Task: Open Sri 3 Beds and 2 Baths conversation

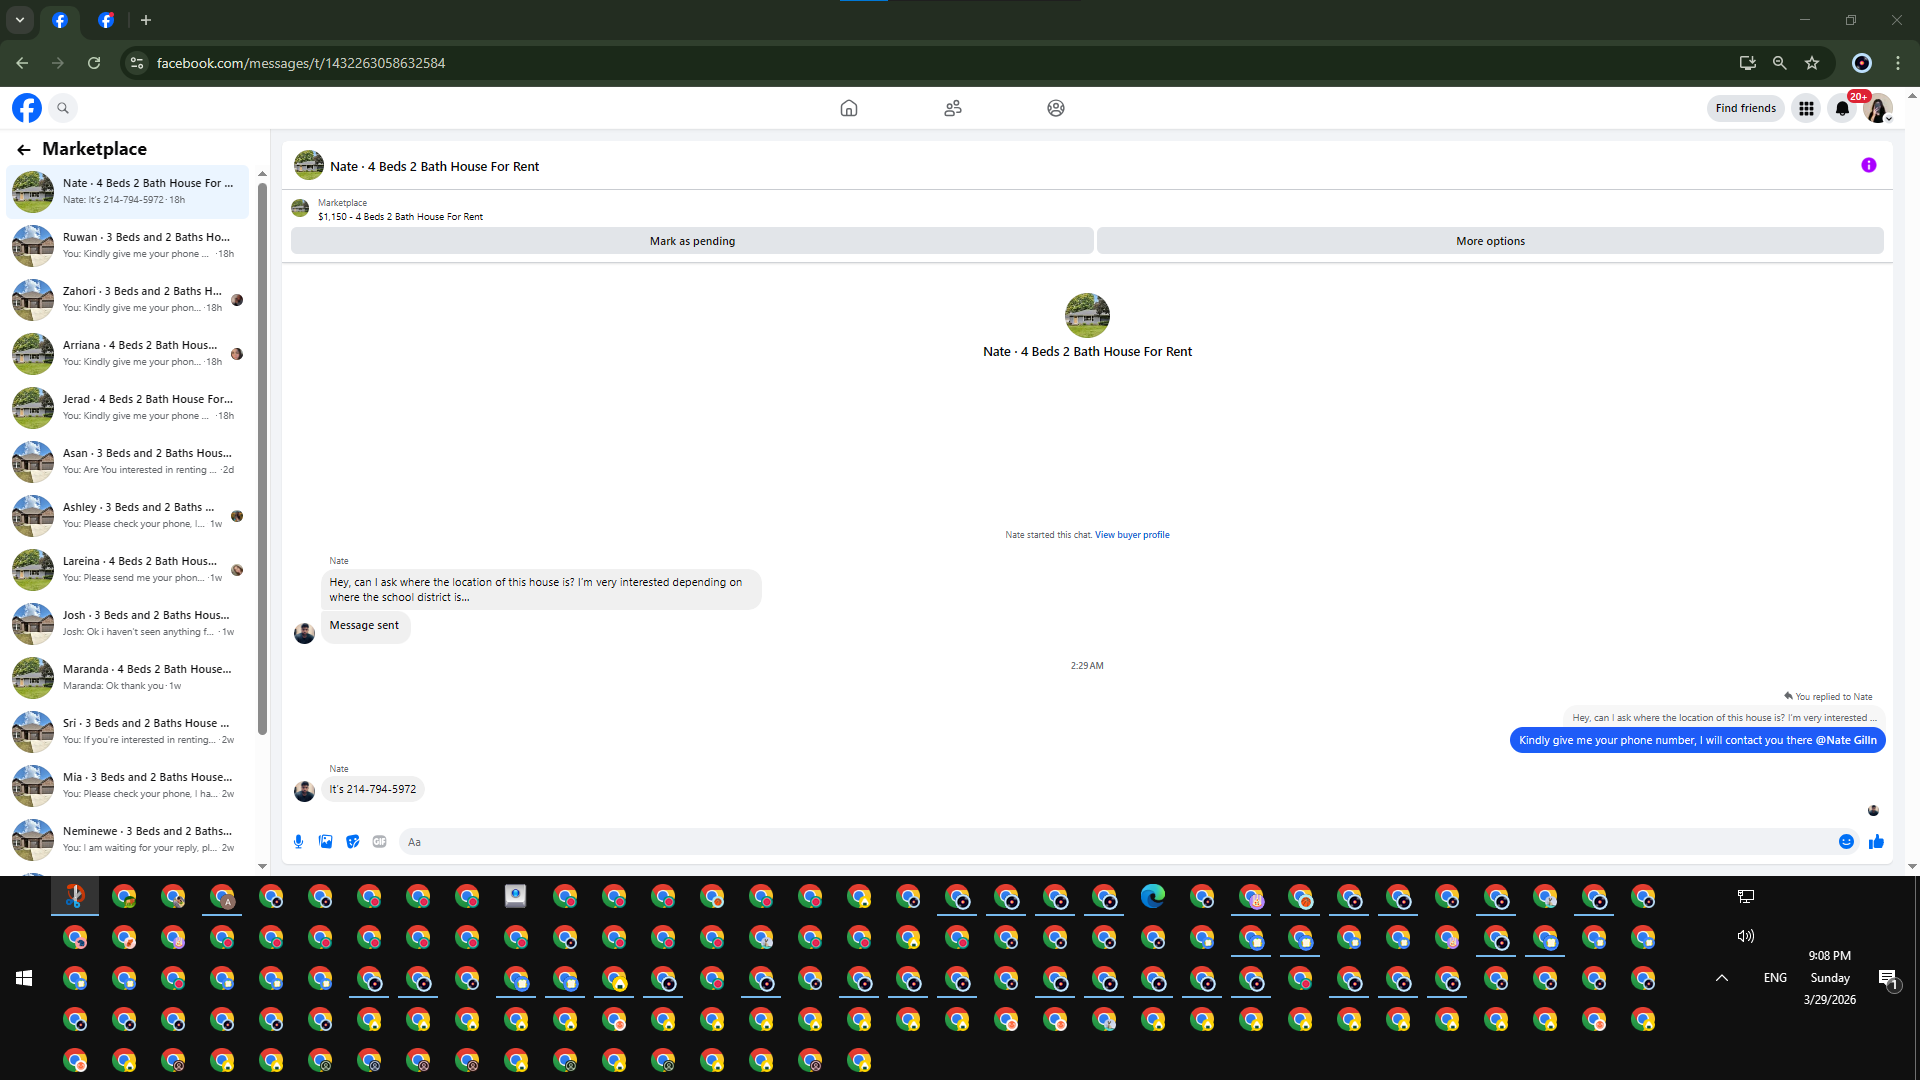Action: pyautogui.click(x=128, y=732)
